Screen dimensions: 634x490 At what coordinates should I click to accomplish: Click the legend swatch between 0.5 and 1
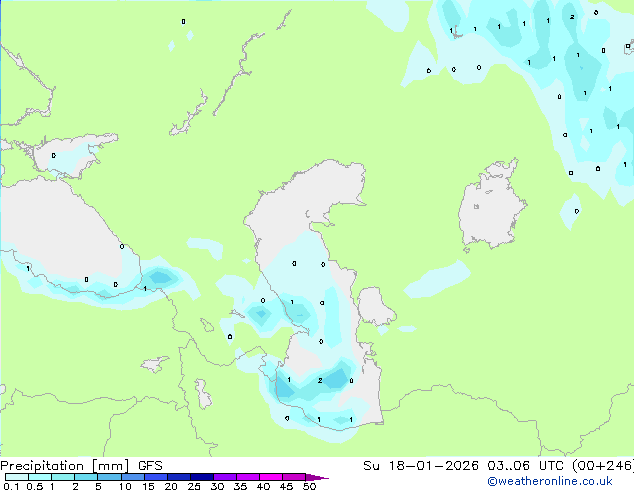(40, 477)
